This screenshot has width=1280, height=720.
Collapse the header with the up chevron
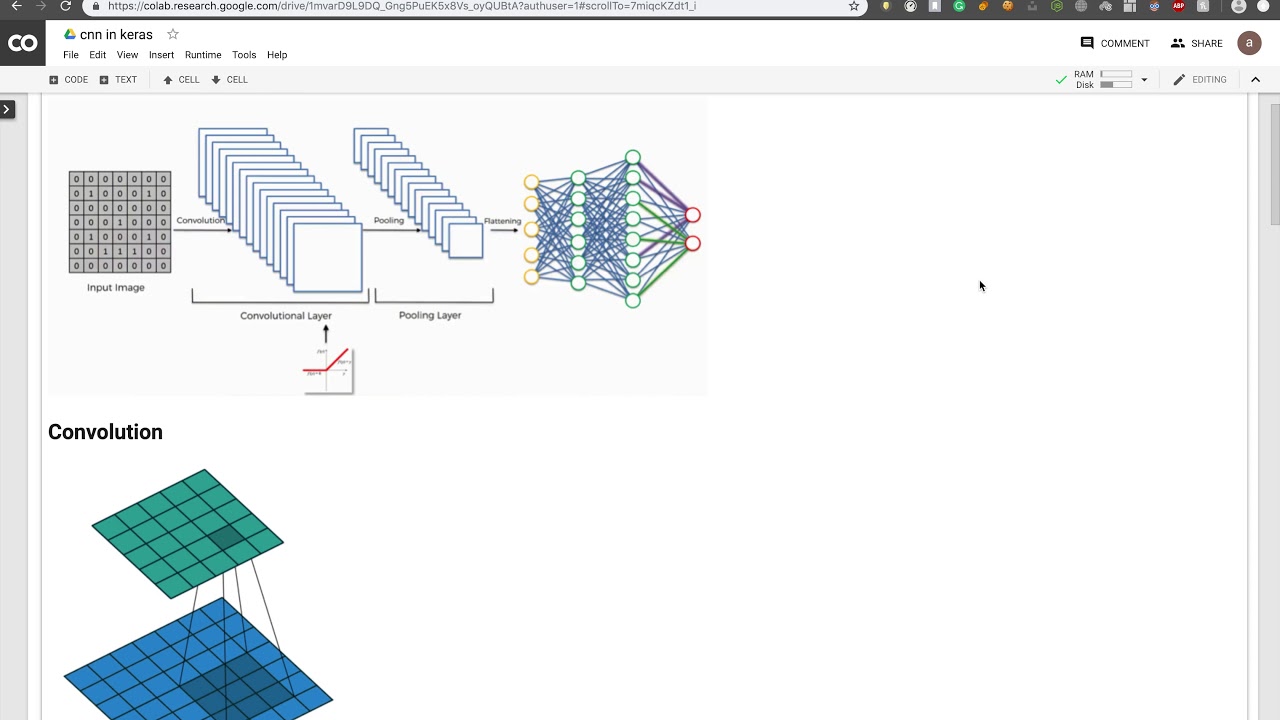click(1256, 80)
